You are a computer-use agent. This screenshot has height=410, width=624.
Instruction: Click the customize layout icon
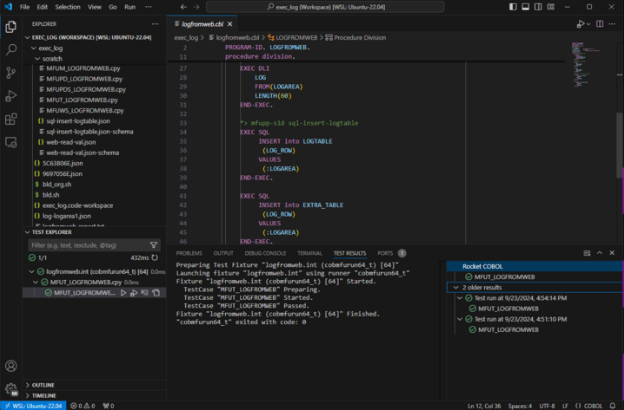pyautogui.click(x=551, y=7)
